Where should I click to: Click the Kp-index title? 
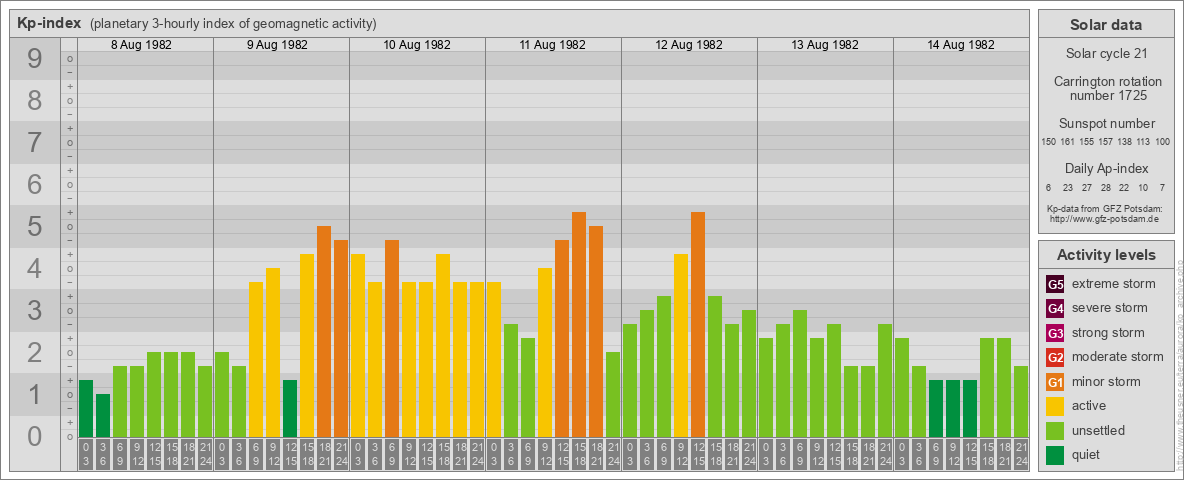point(49,23)
